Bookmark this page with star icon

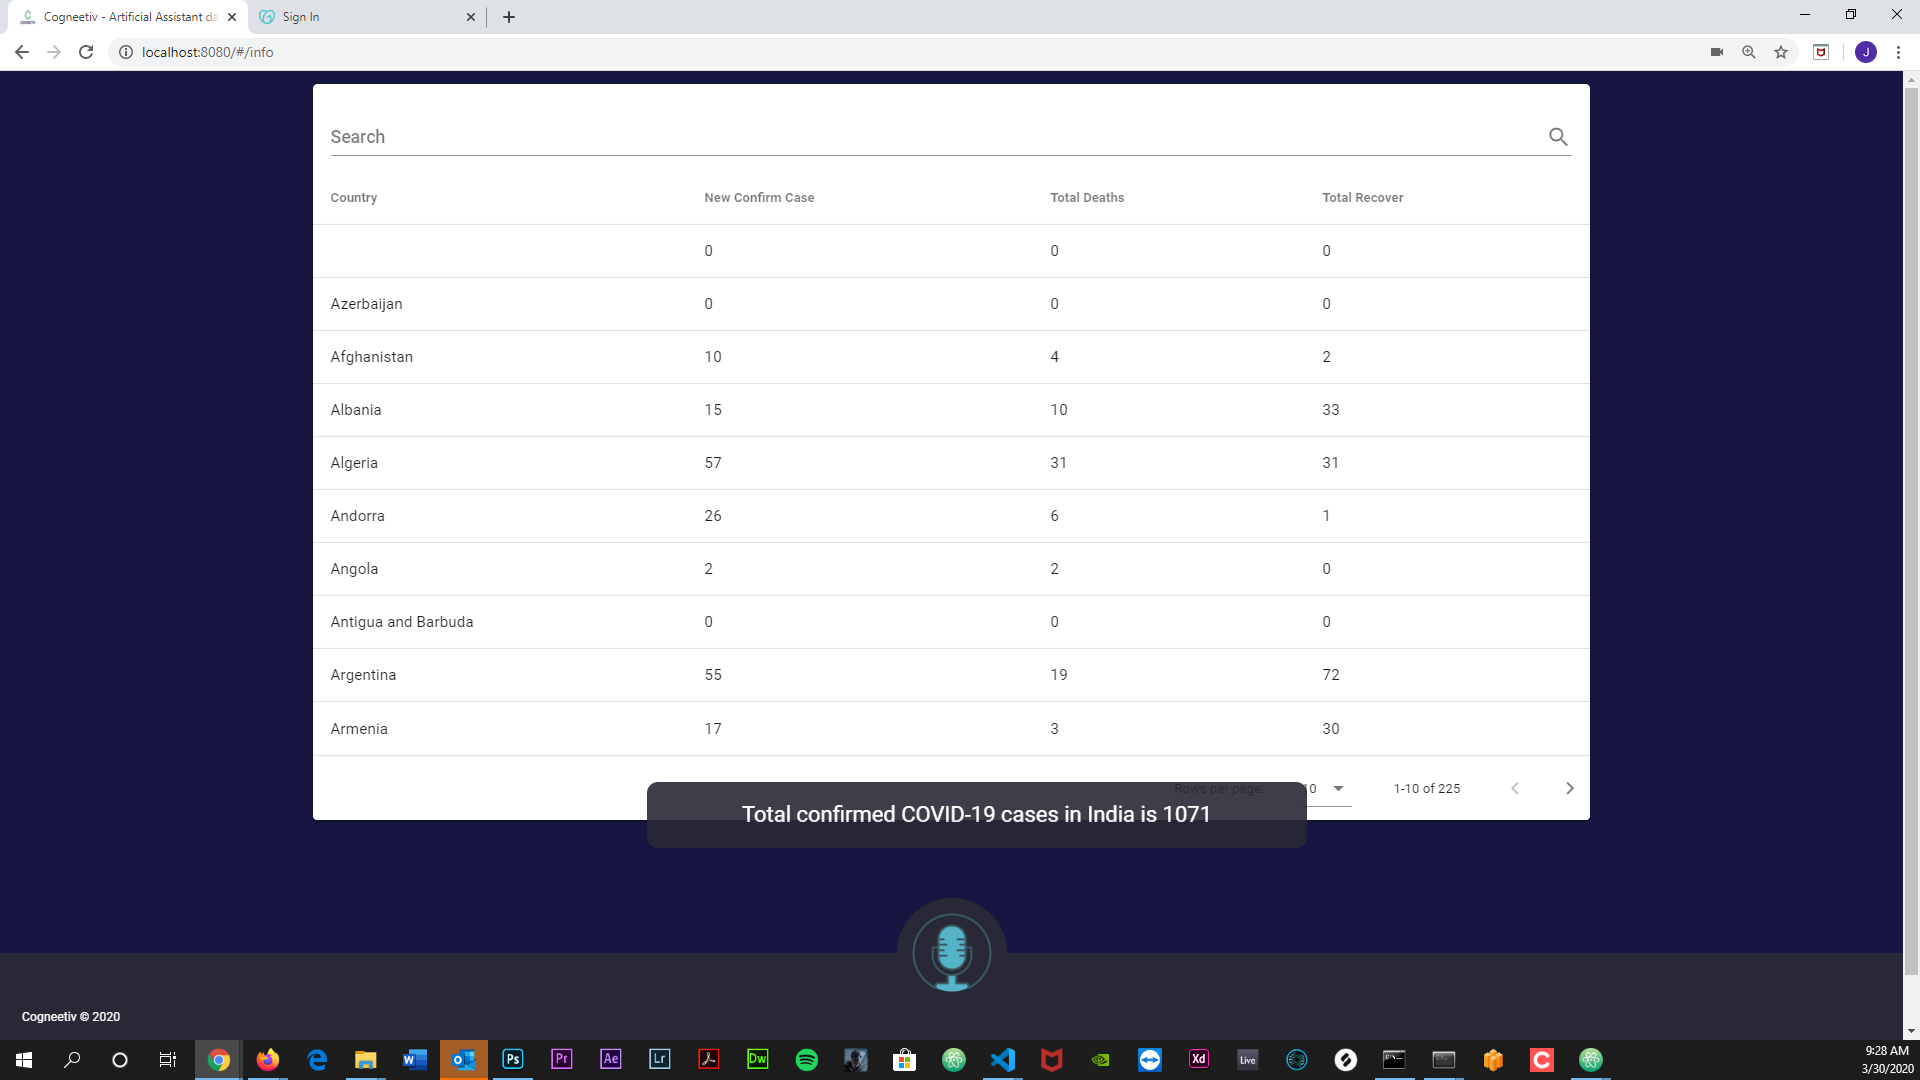coord(1781,52)
